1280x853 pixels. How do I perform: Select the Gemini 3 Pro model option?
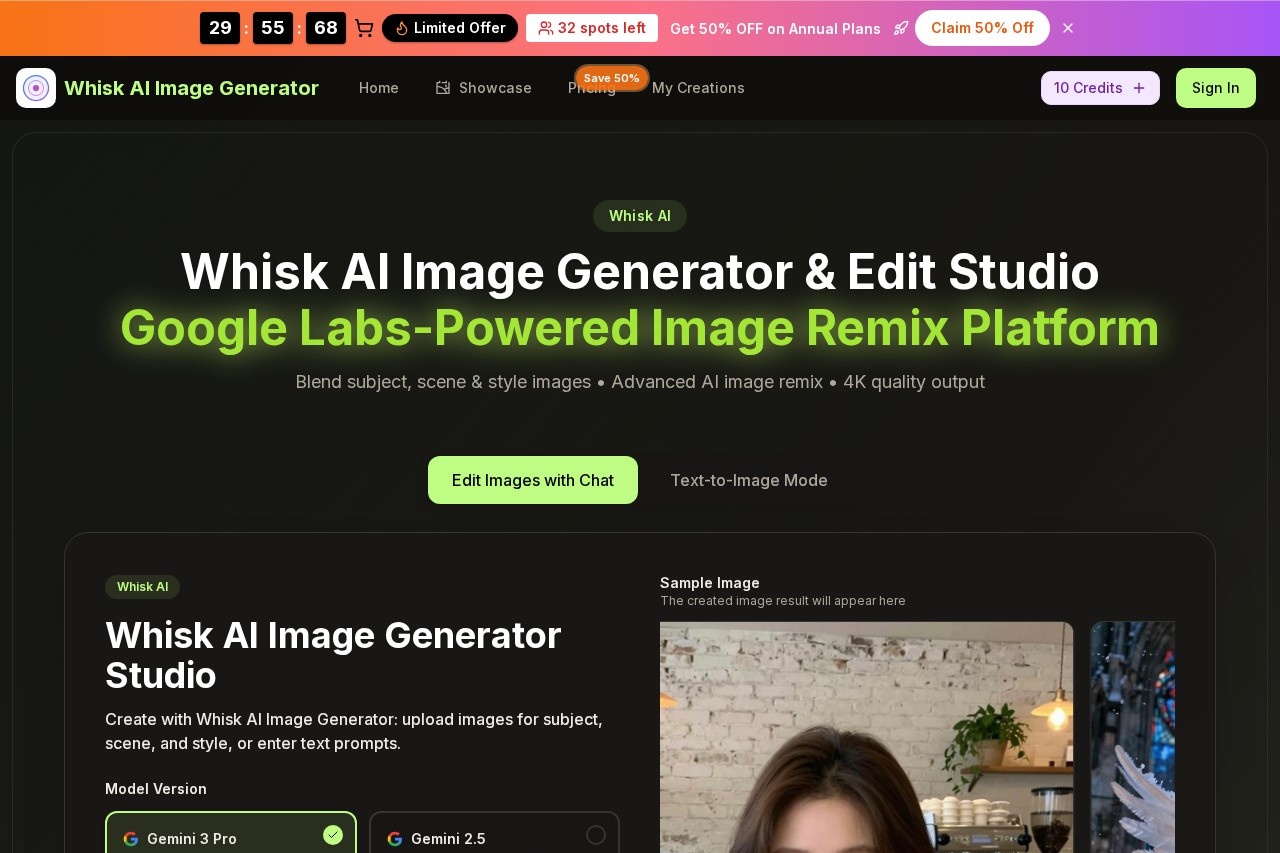(231, 833)
